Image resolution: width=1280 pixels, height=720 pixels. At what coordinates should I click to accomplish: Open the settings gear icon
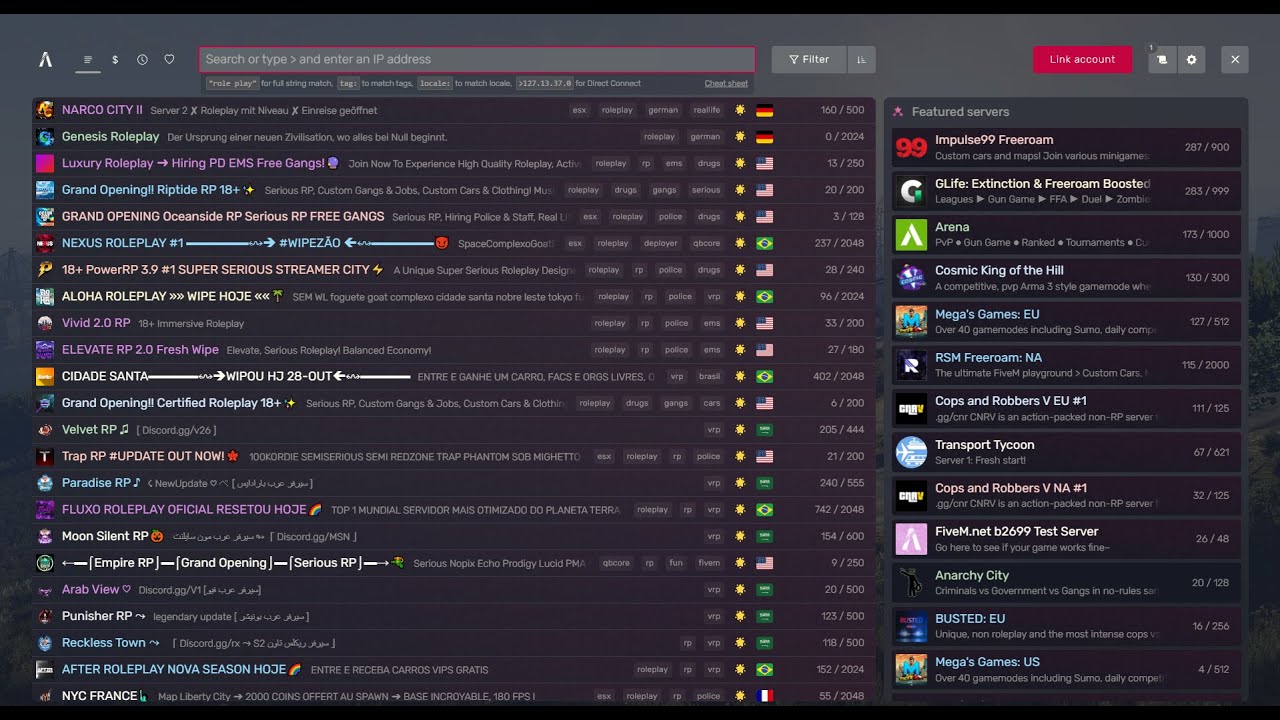click(x=1191, y=60)
